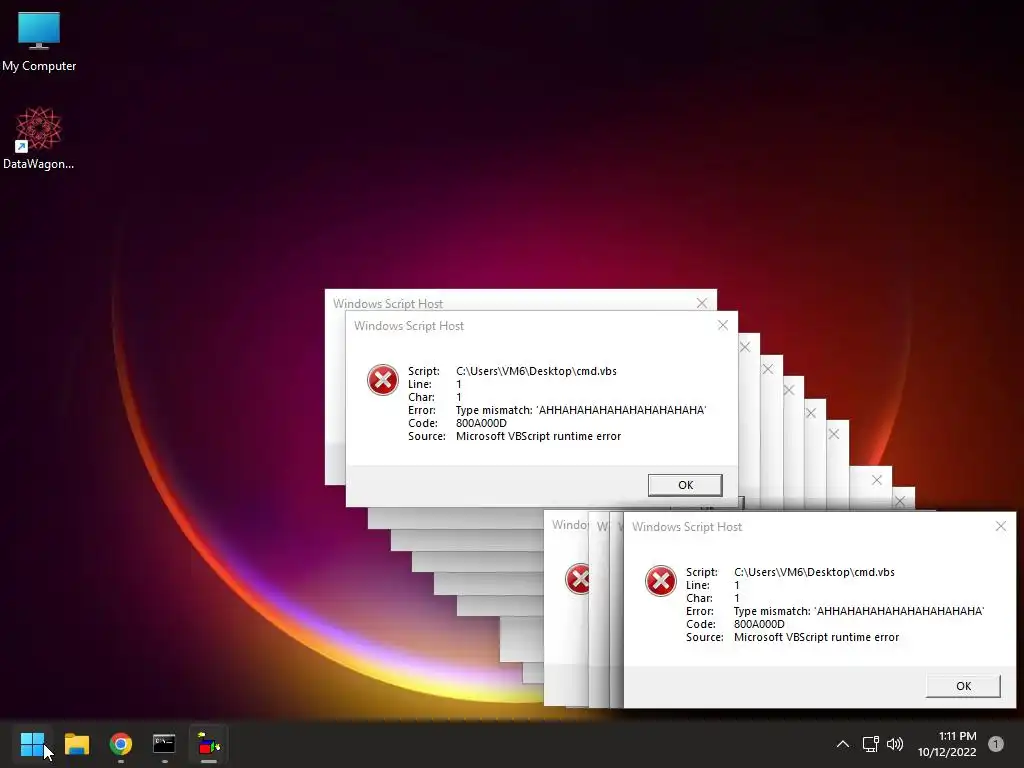Click the volume speaker tray icon
This screenshot has width=1024, height=768.
(895, 744)
